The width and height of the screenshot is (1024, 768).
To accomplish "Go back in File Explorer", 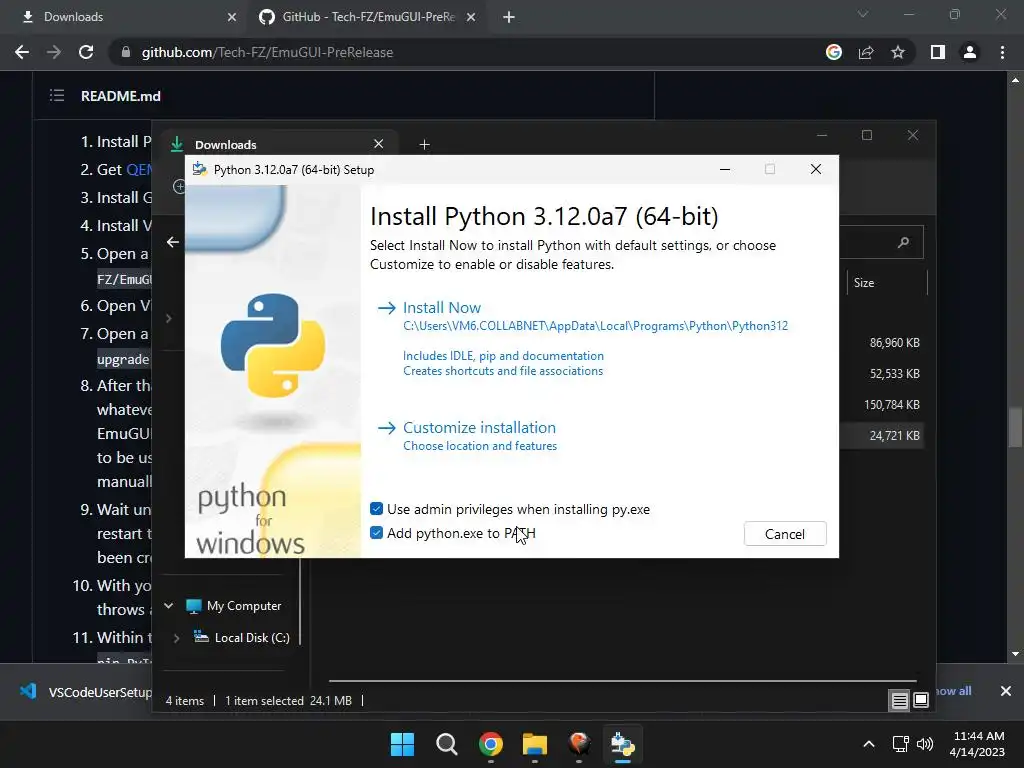I will click(172, 242).
